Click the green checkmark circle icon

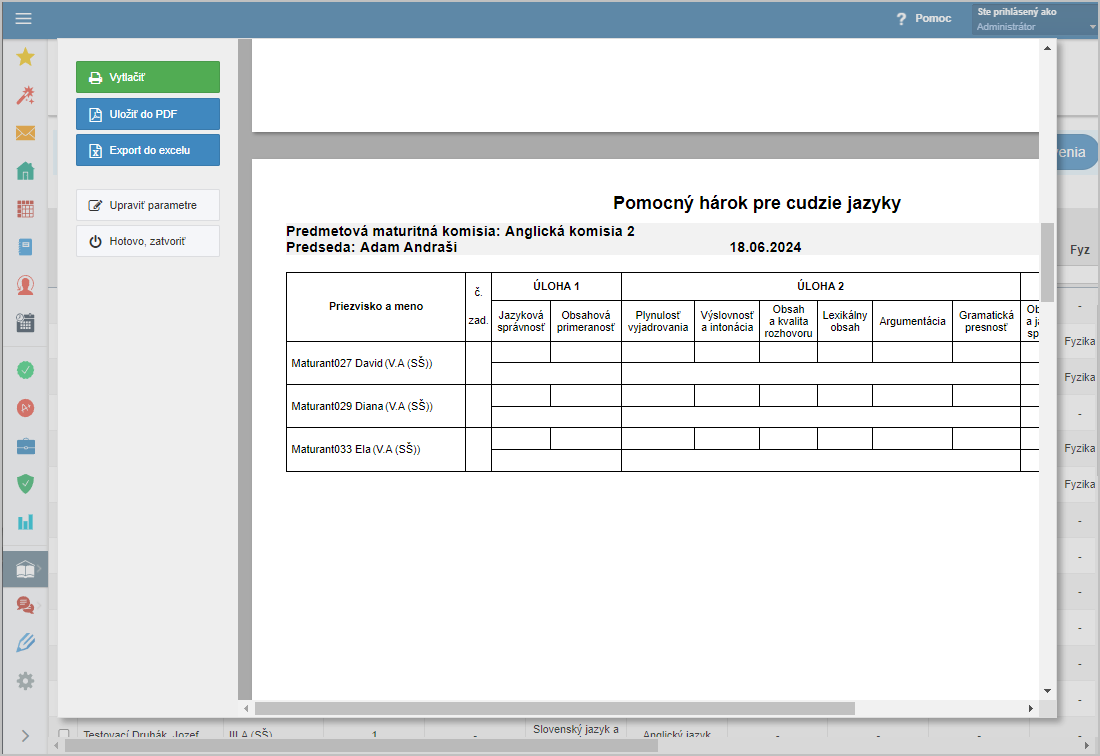pyautogui.click(x=25, y=370)
